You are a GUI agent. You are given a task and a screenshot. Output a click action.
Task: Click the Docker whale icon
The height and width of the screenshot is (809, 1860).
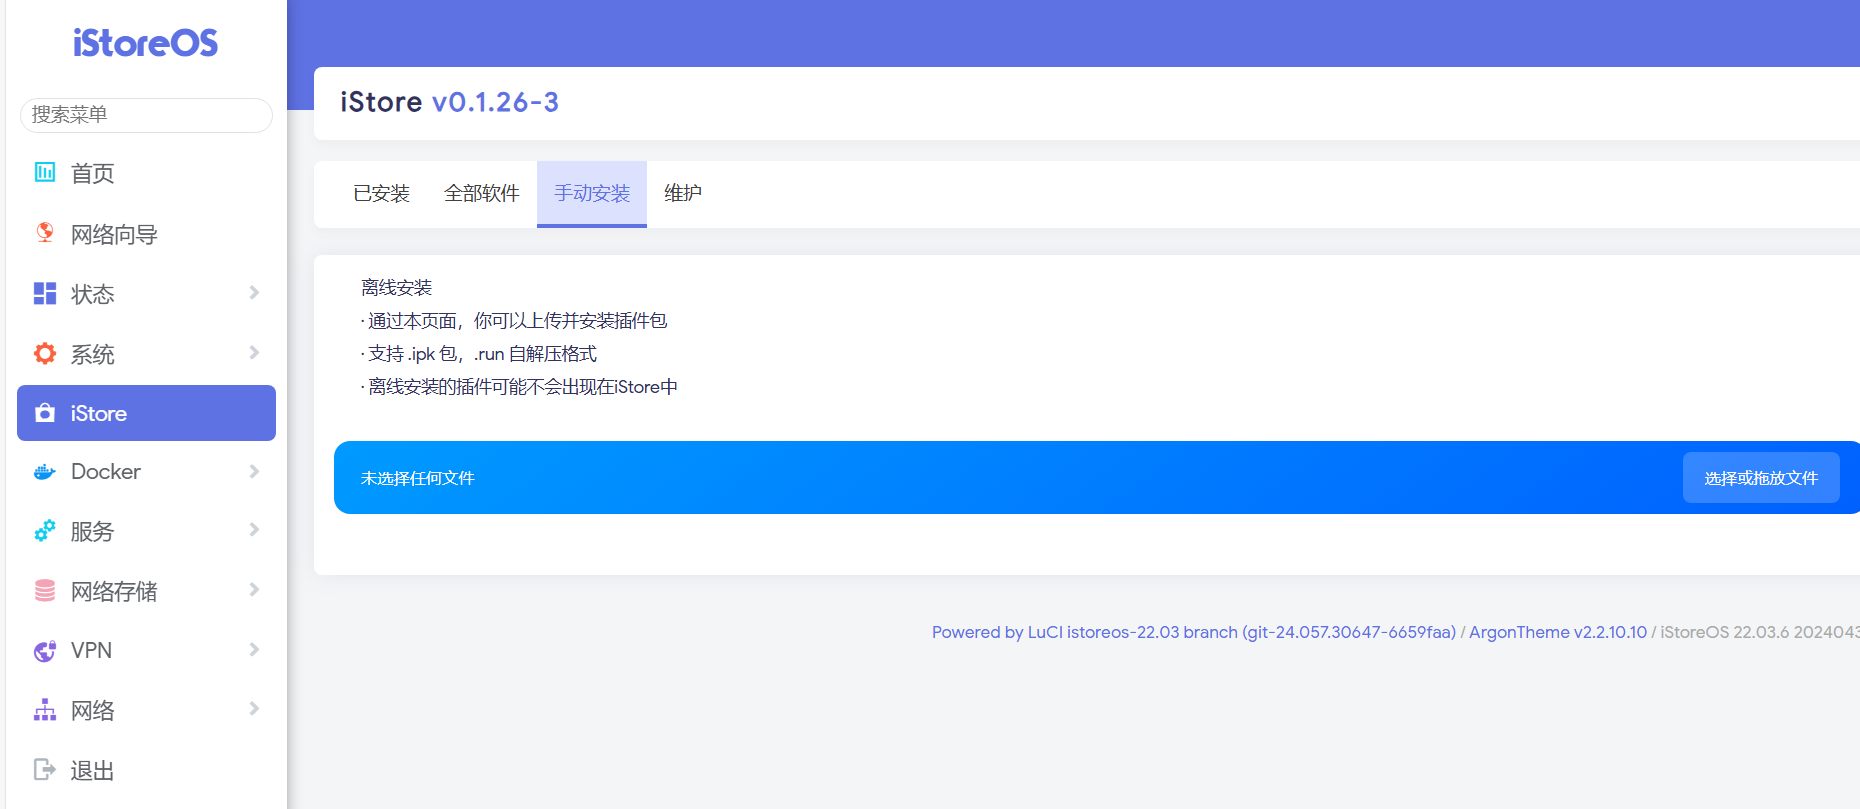pos(45,472)
